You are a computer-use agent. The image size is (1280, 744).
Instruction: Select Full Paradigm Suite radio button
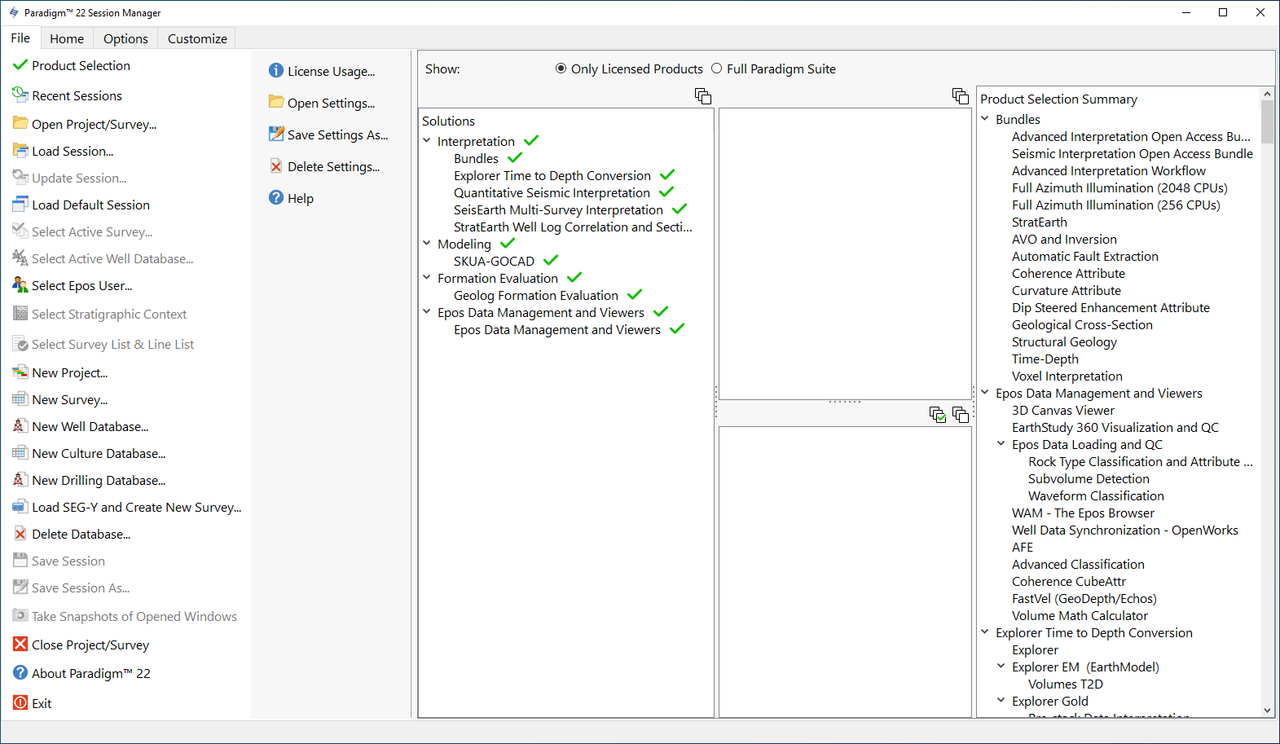point(716,69)
